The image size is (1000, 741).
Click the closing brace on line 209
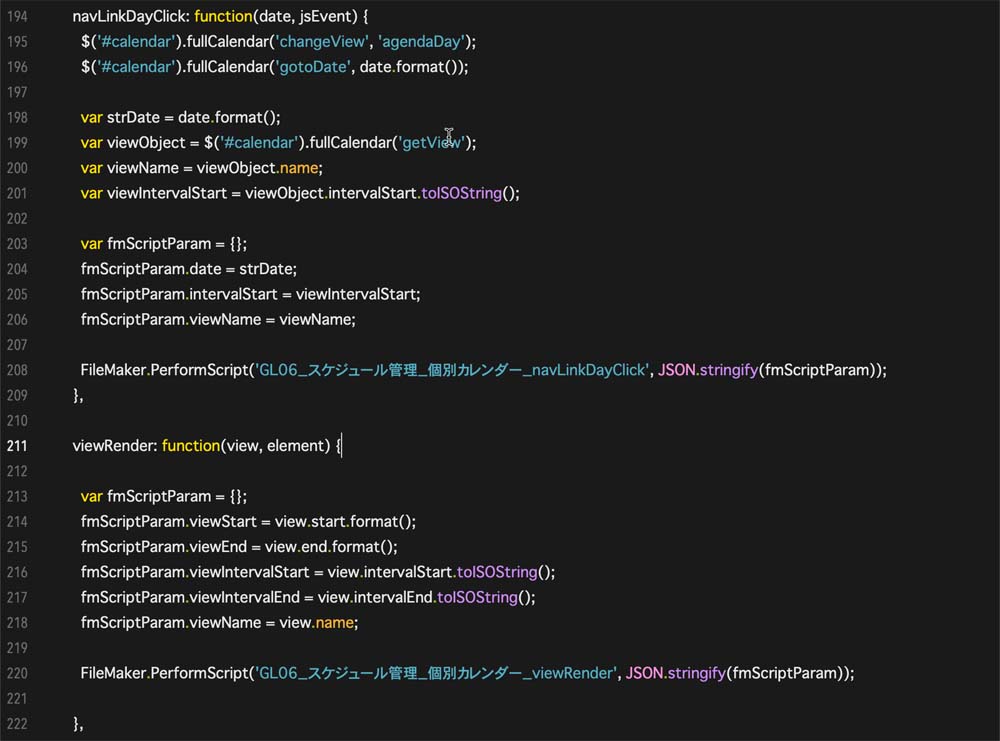(x=77, y=395)
